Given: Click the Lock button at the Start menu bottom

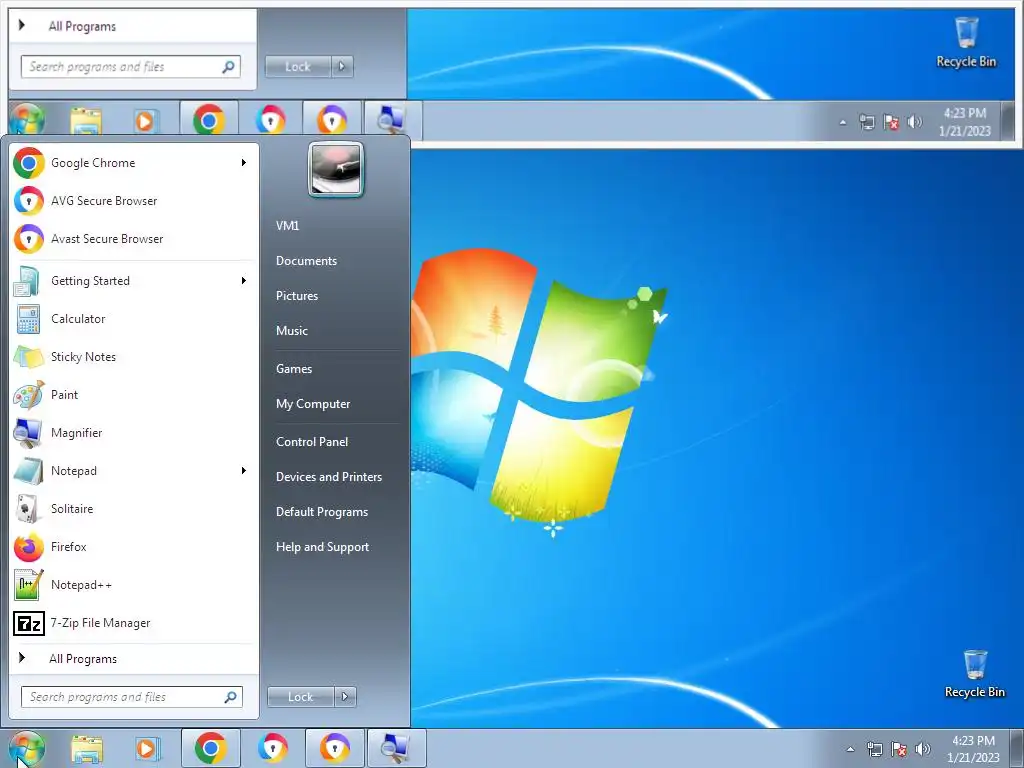Looking at the screenshot, I should pos(300,697).
